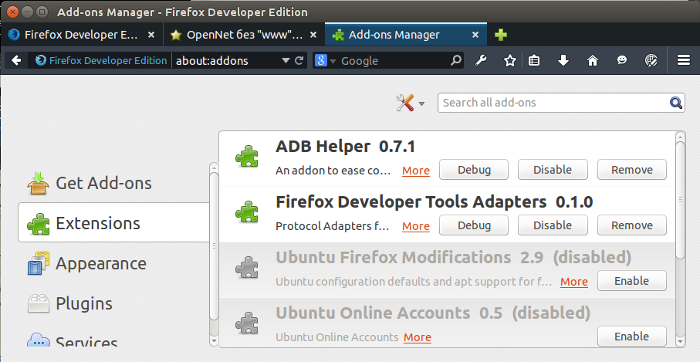Debug Firefox Developer Tools Adapters

[474, 225]
